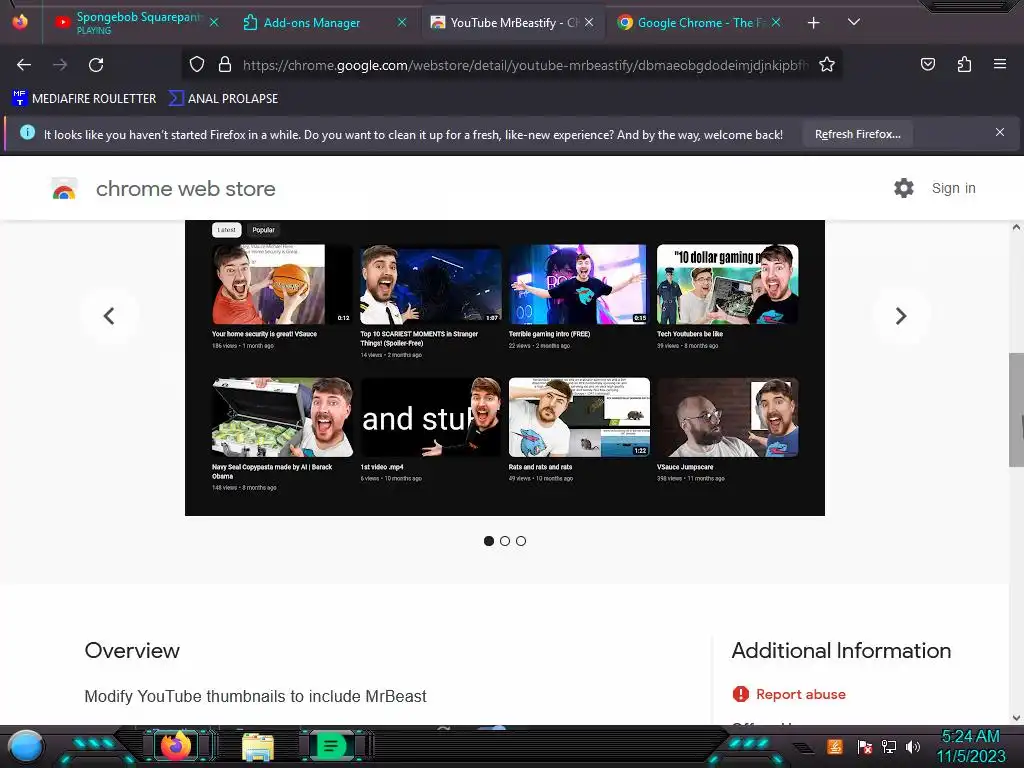This screenshot has width=1024, height=768.
Task: Go forward to the next page
Action: coord(60,65)
